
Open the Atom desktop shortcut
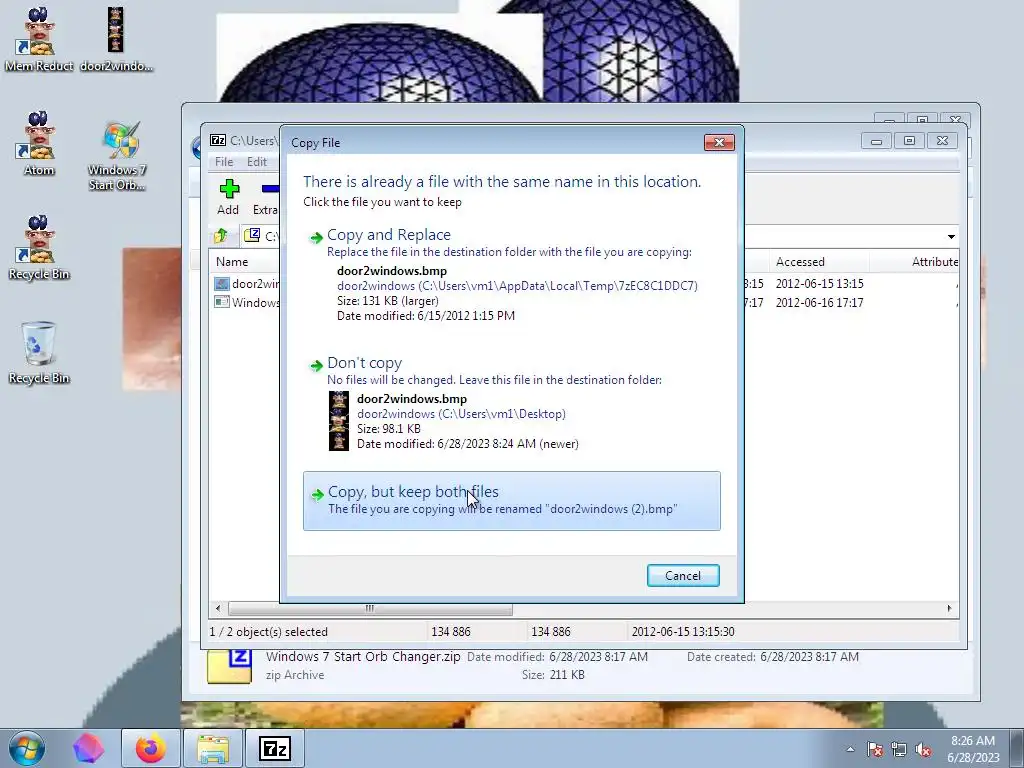pyautogui.click(x=39, y=144)
